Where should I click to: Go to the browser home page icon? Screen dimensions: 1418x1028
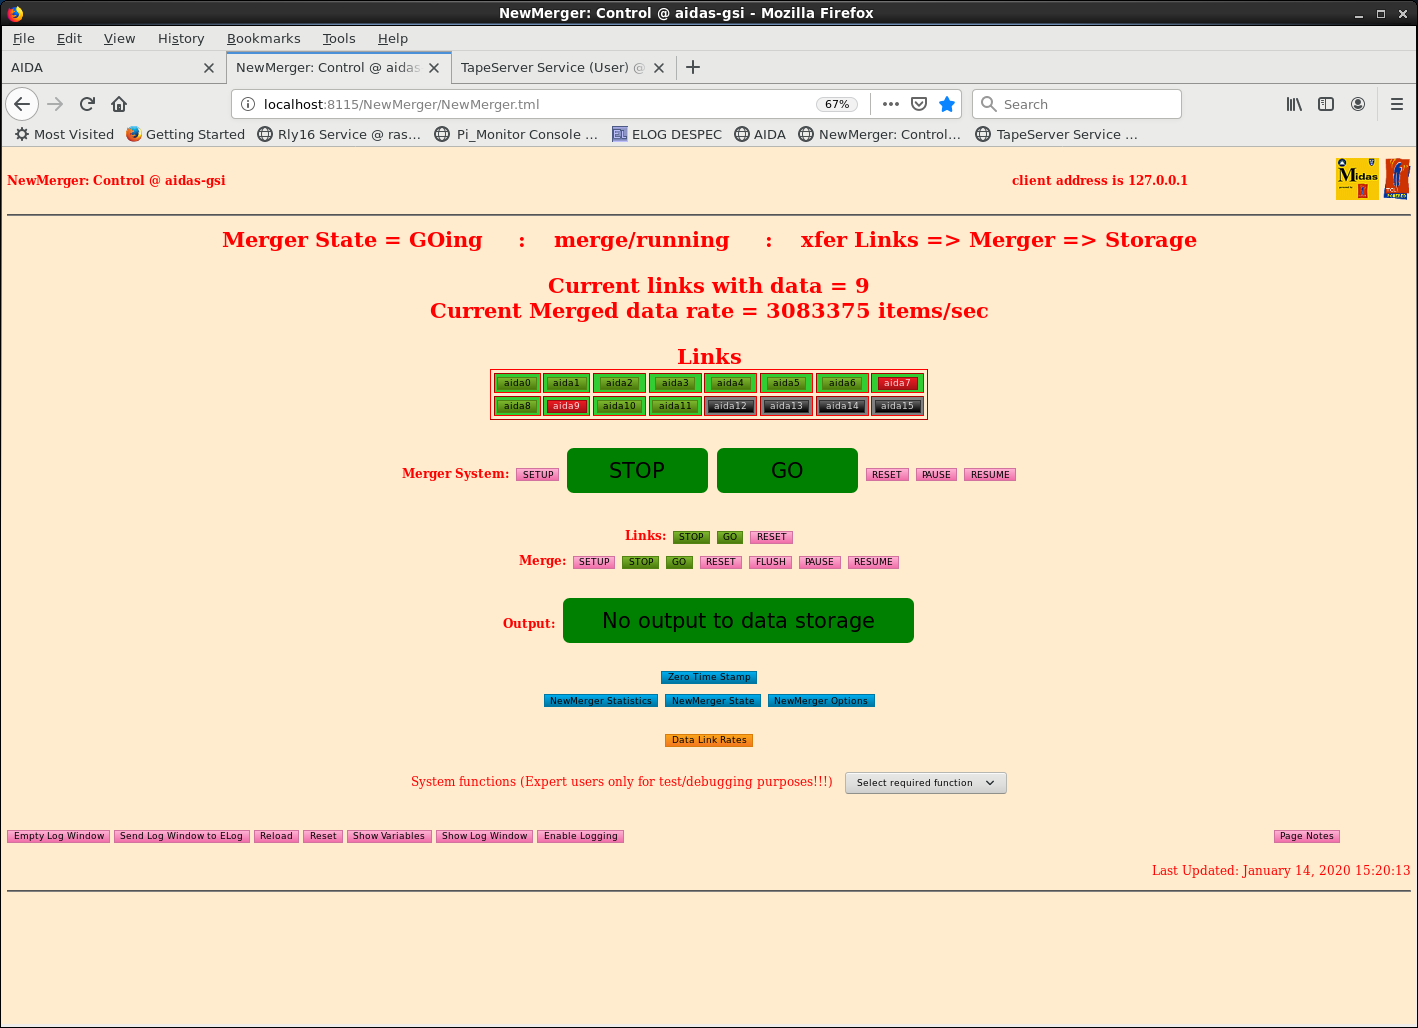click(x=119, y=104)
